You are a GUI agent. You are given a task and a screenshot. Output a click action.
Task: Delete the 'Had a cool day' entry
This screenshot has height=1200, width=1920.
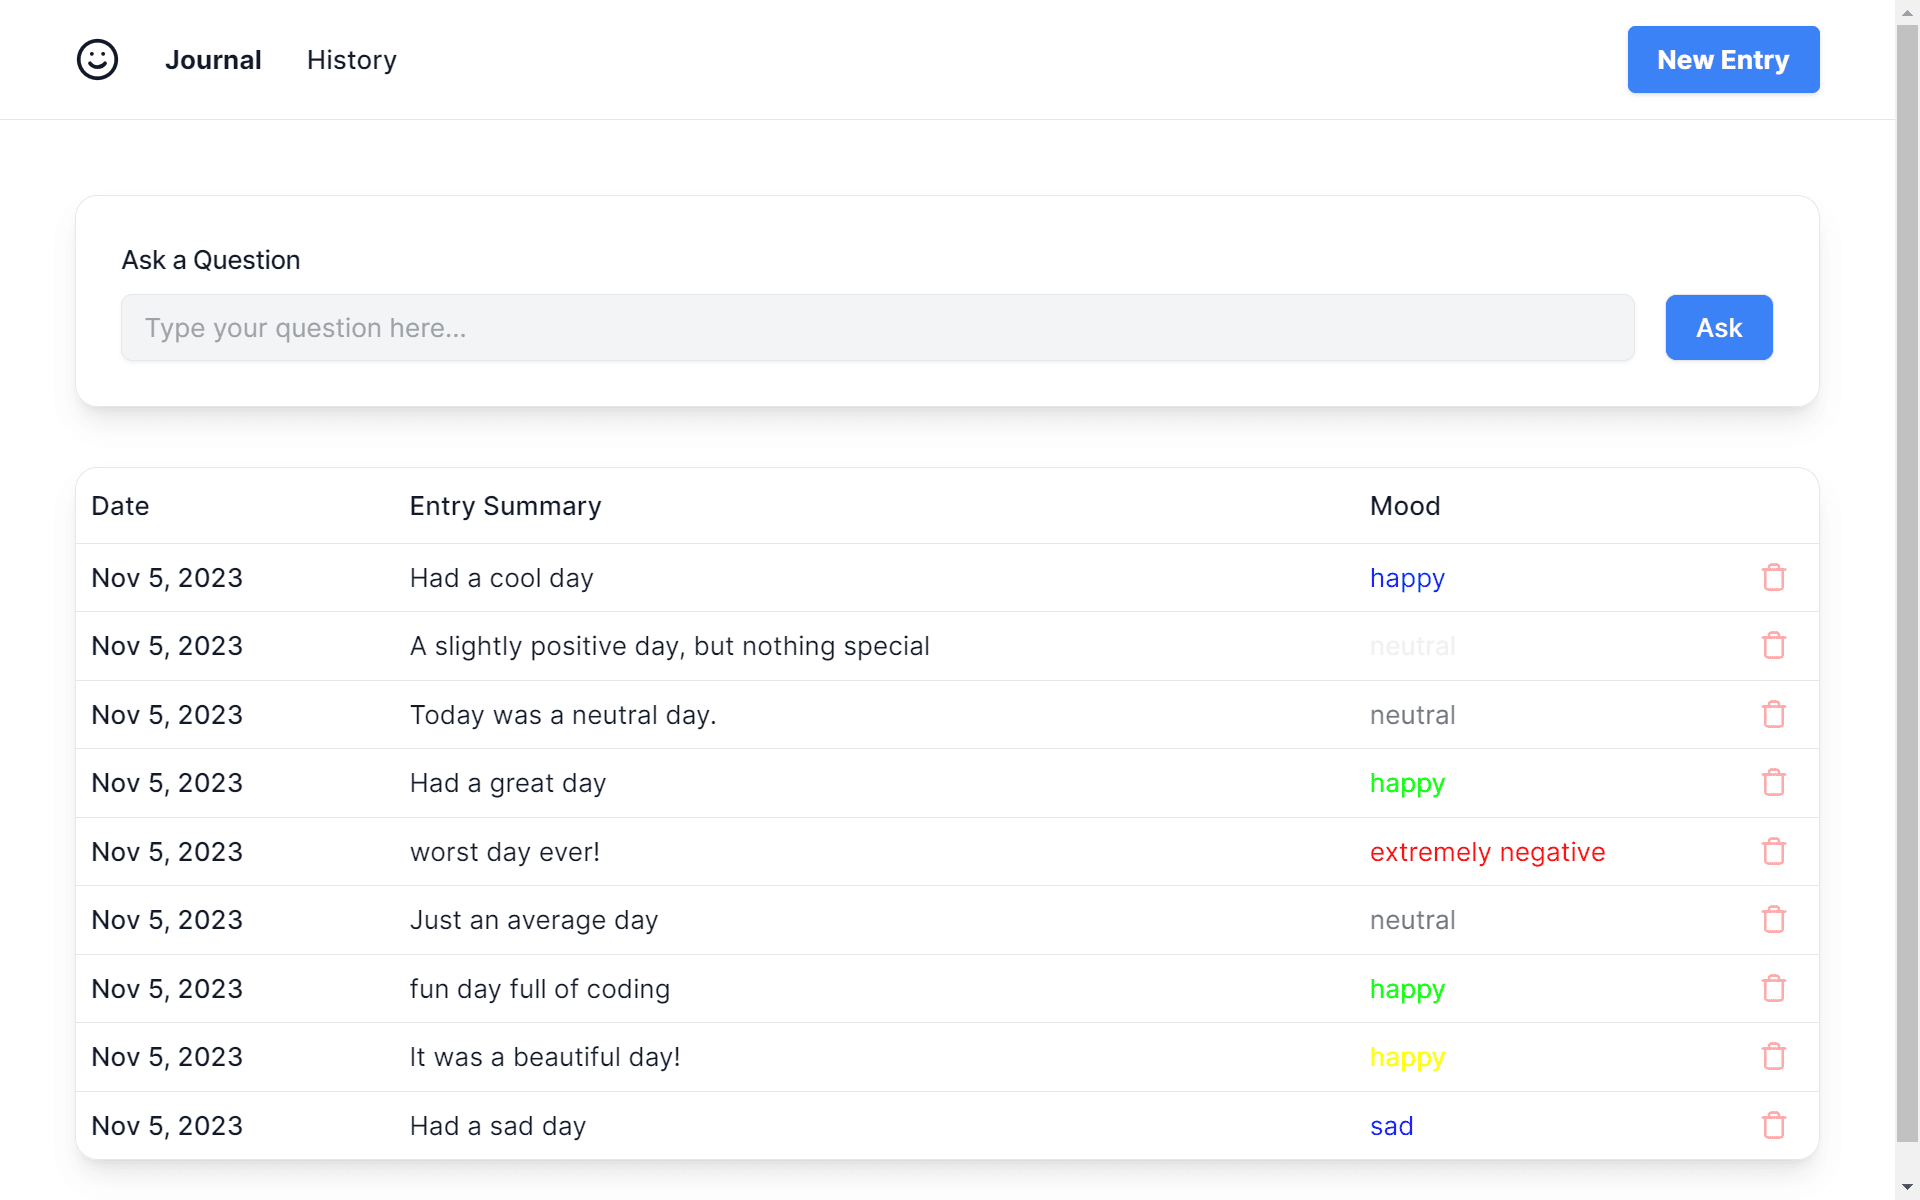point(1773,578)
